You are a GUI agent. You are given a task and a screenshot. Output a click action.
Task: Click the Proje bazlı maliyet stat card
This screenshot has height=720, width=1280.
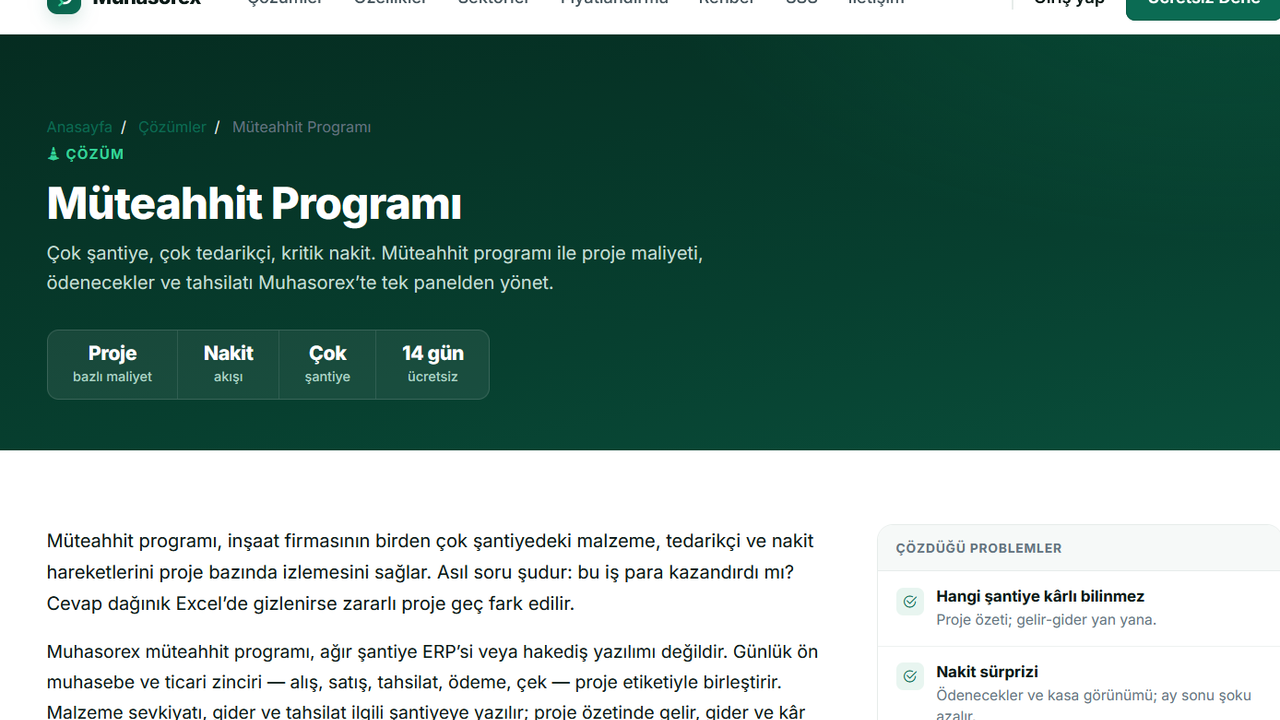(112, 365)
